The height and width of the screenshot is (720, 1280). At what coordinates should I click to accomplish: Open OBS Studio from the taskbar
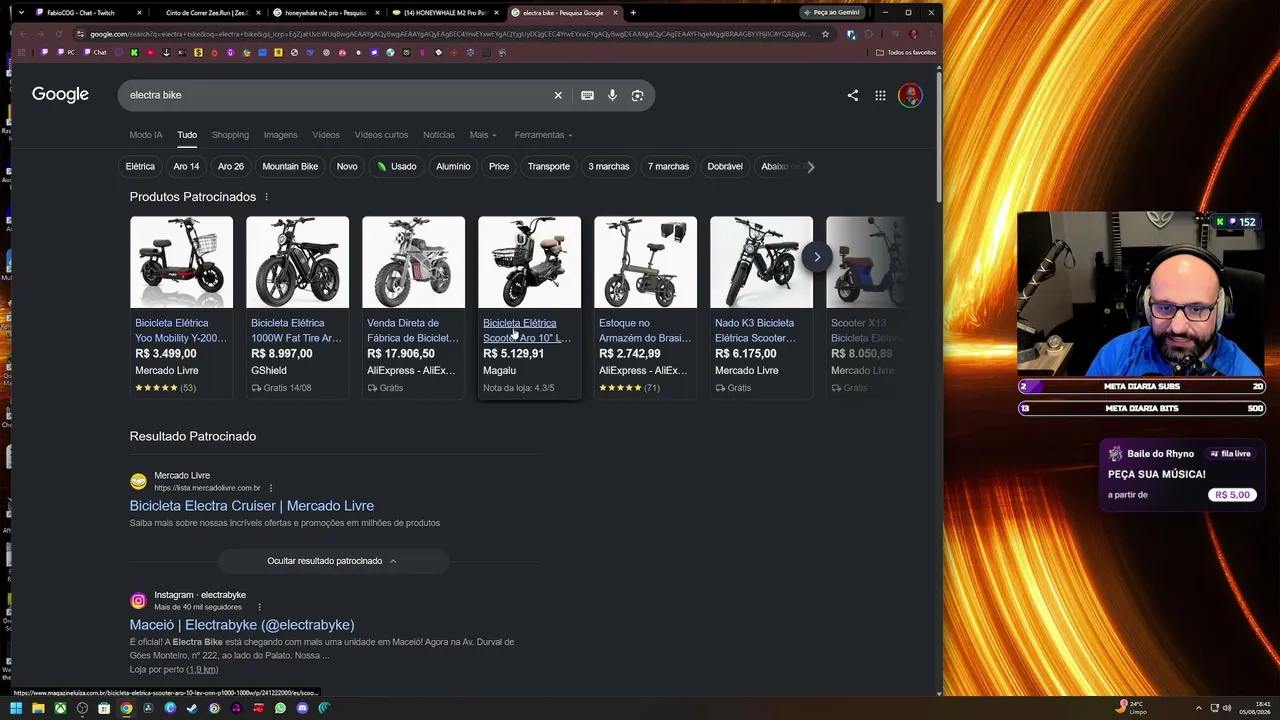82,708
